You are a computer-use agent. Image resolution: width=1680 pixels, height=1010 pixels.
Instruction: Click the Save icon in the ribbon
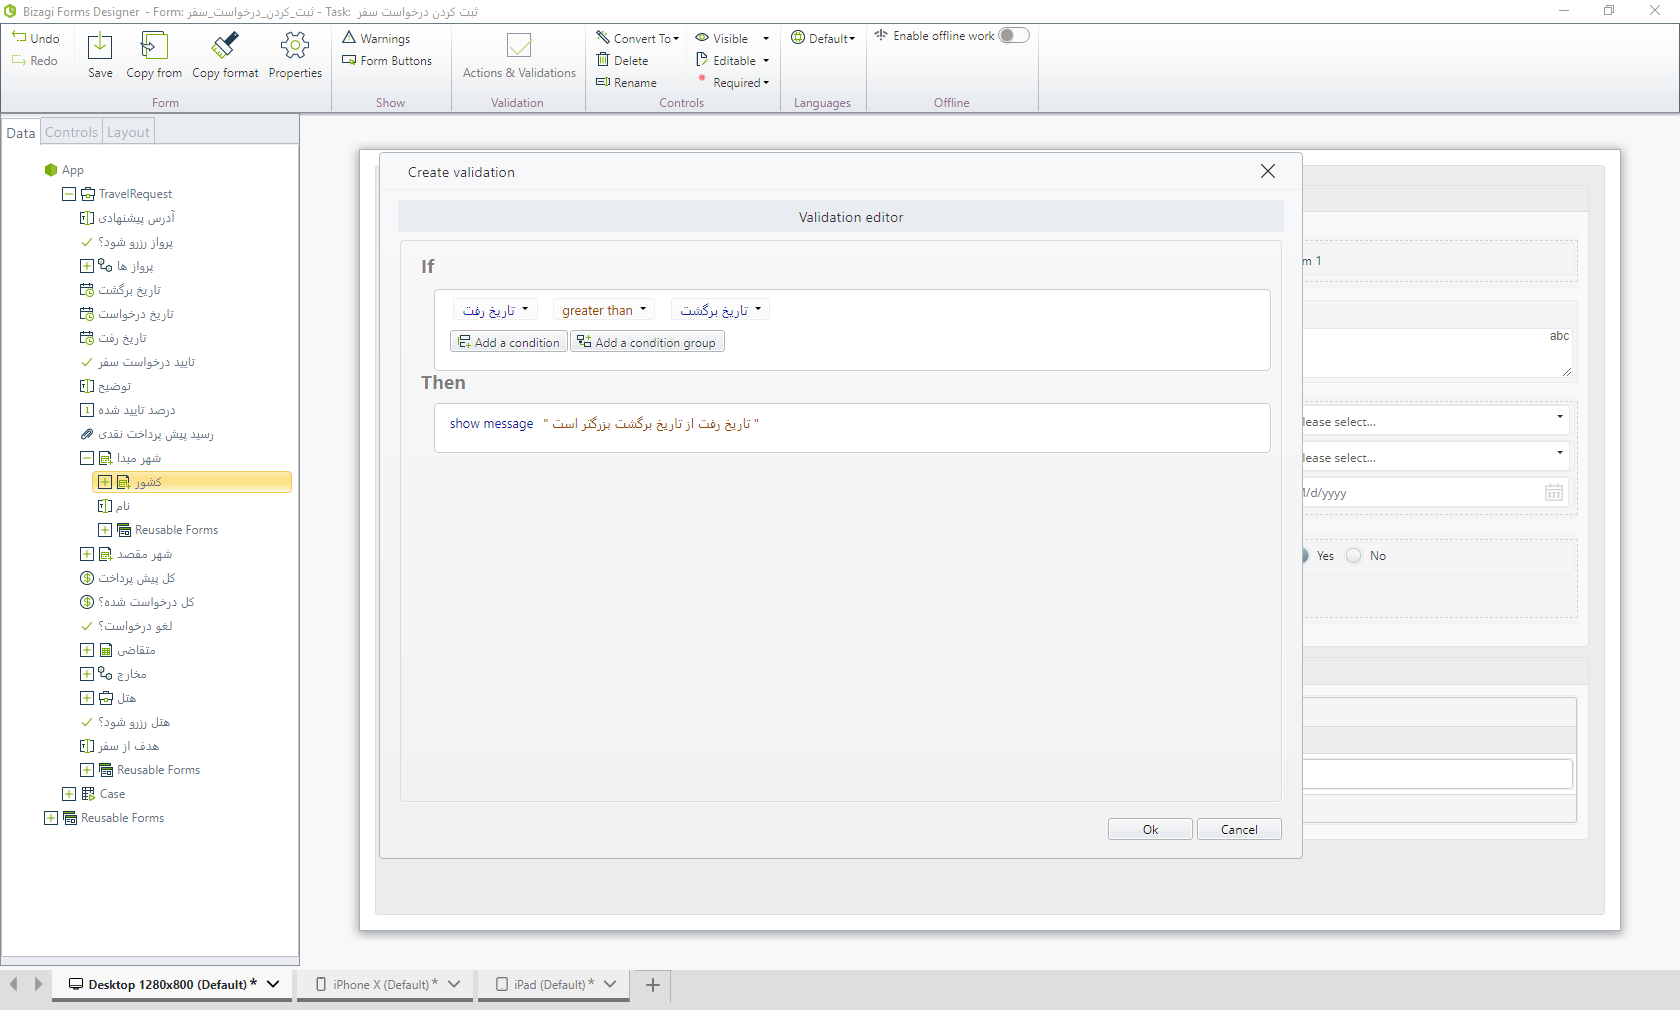tap(100, 46)
